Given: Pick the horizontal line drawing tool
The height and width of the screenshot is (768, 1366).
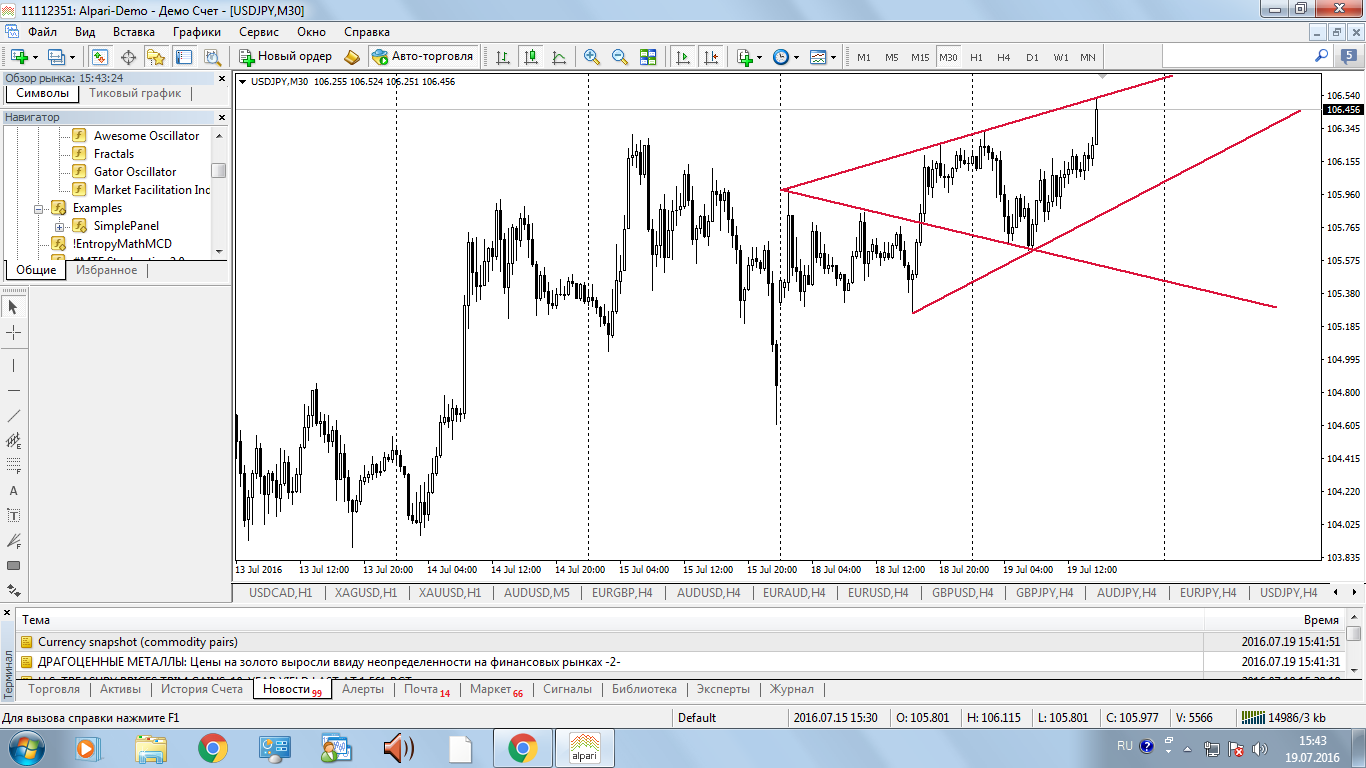Looking at the screenshot, I should (x=14, y=390).
